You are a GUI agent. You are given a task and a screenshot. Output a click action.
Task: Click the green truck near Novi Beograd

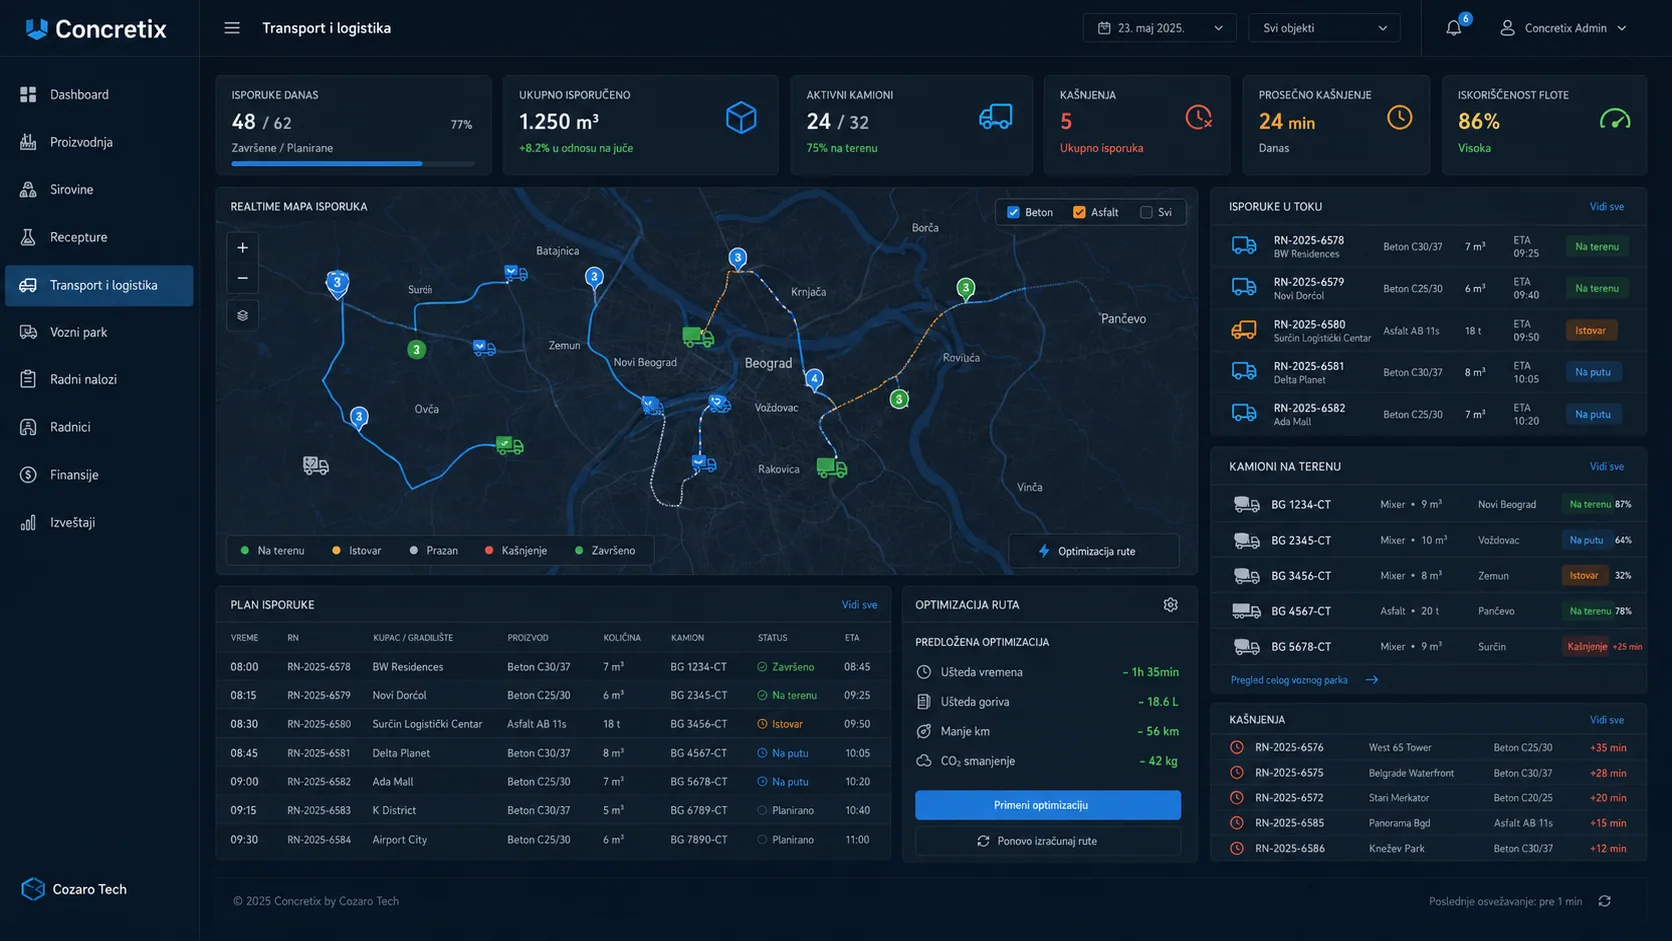coord(697,338)
